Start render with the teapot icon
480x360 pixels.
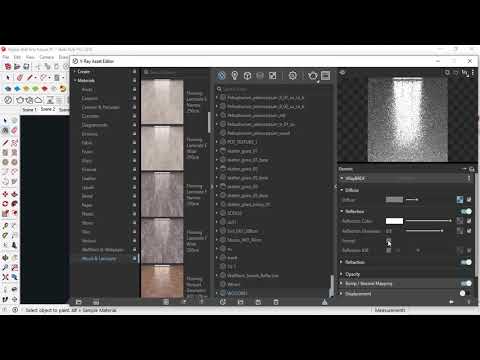(313, 76)
